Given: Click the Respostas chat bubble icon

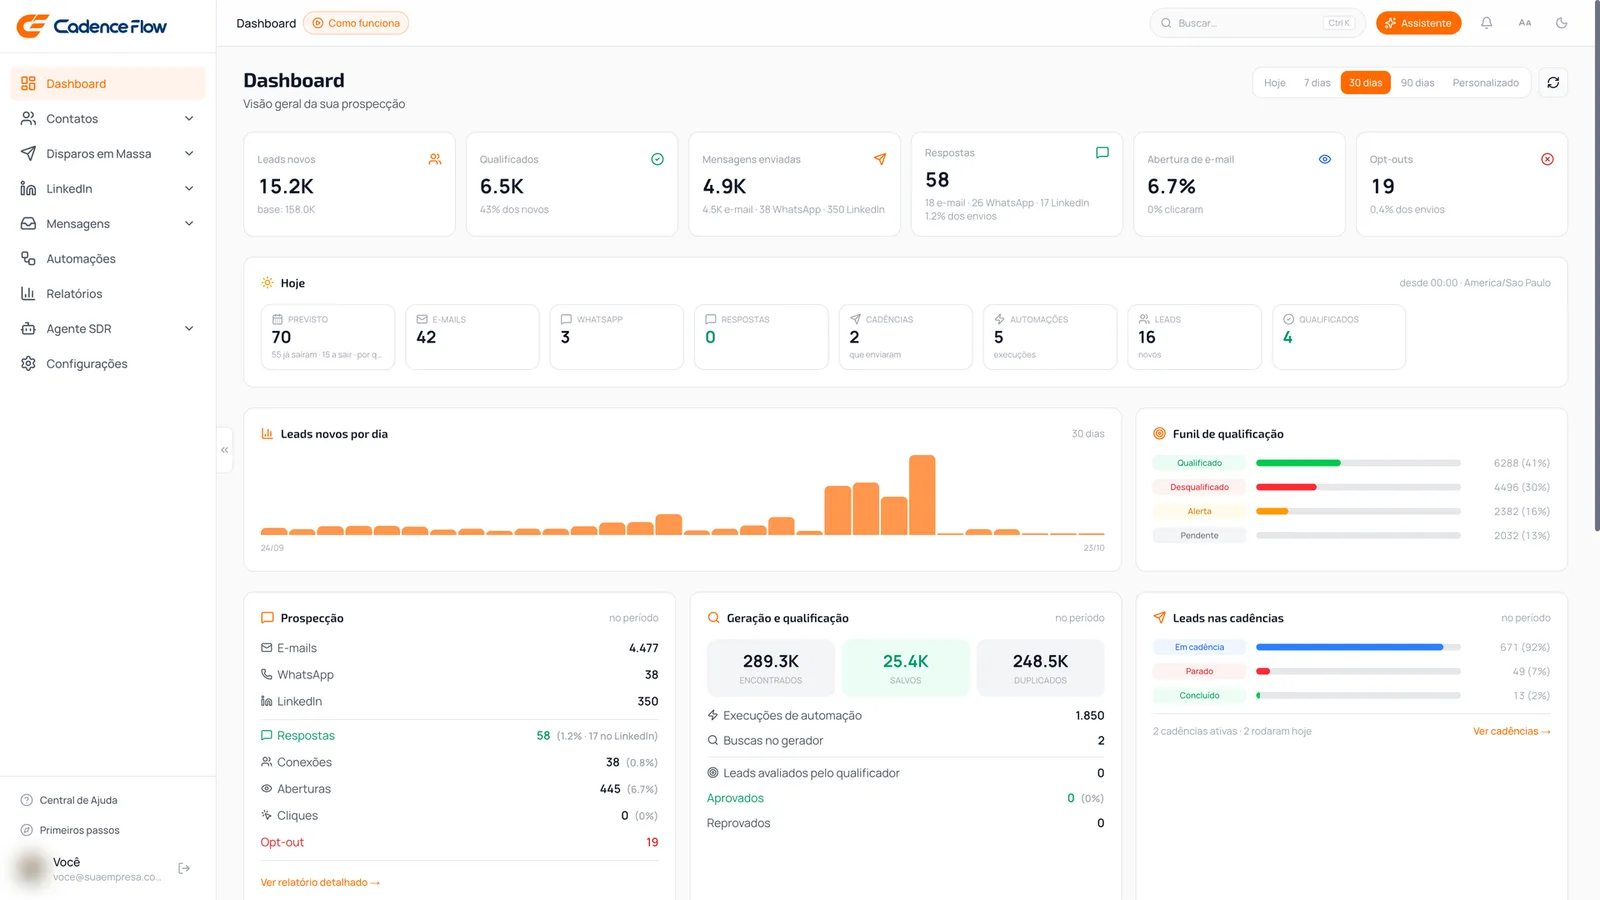Looking at the screenshot, I should point(1102,153).
